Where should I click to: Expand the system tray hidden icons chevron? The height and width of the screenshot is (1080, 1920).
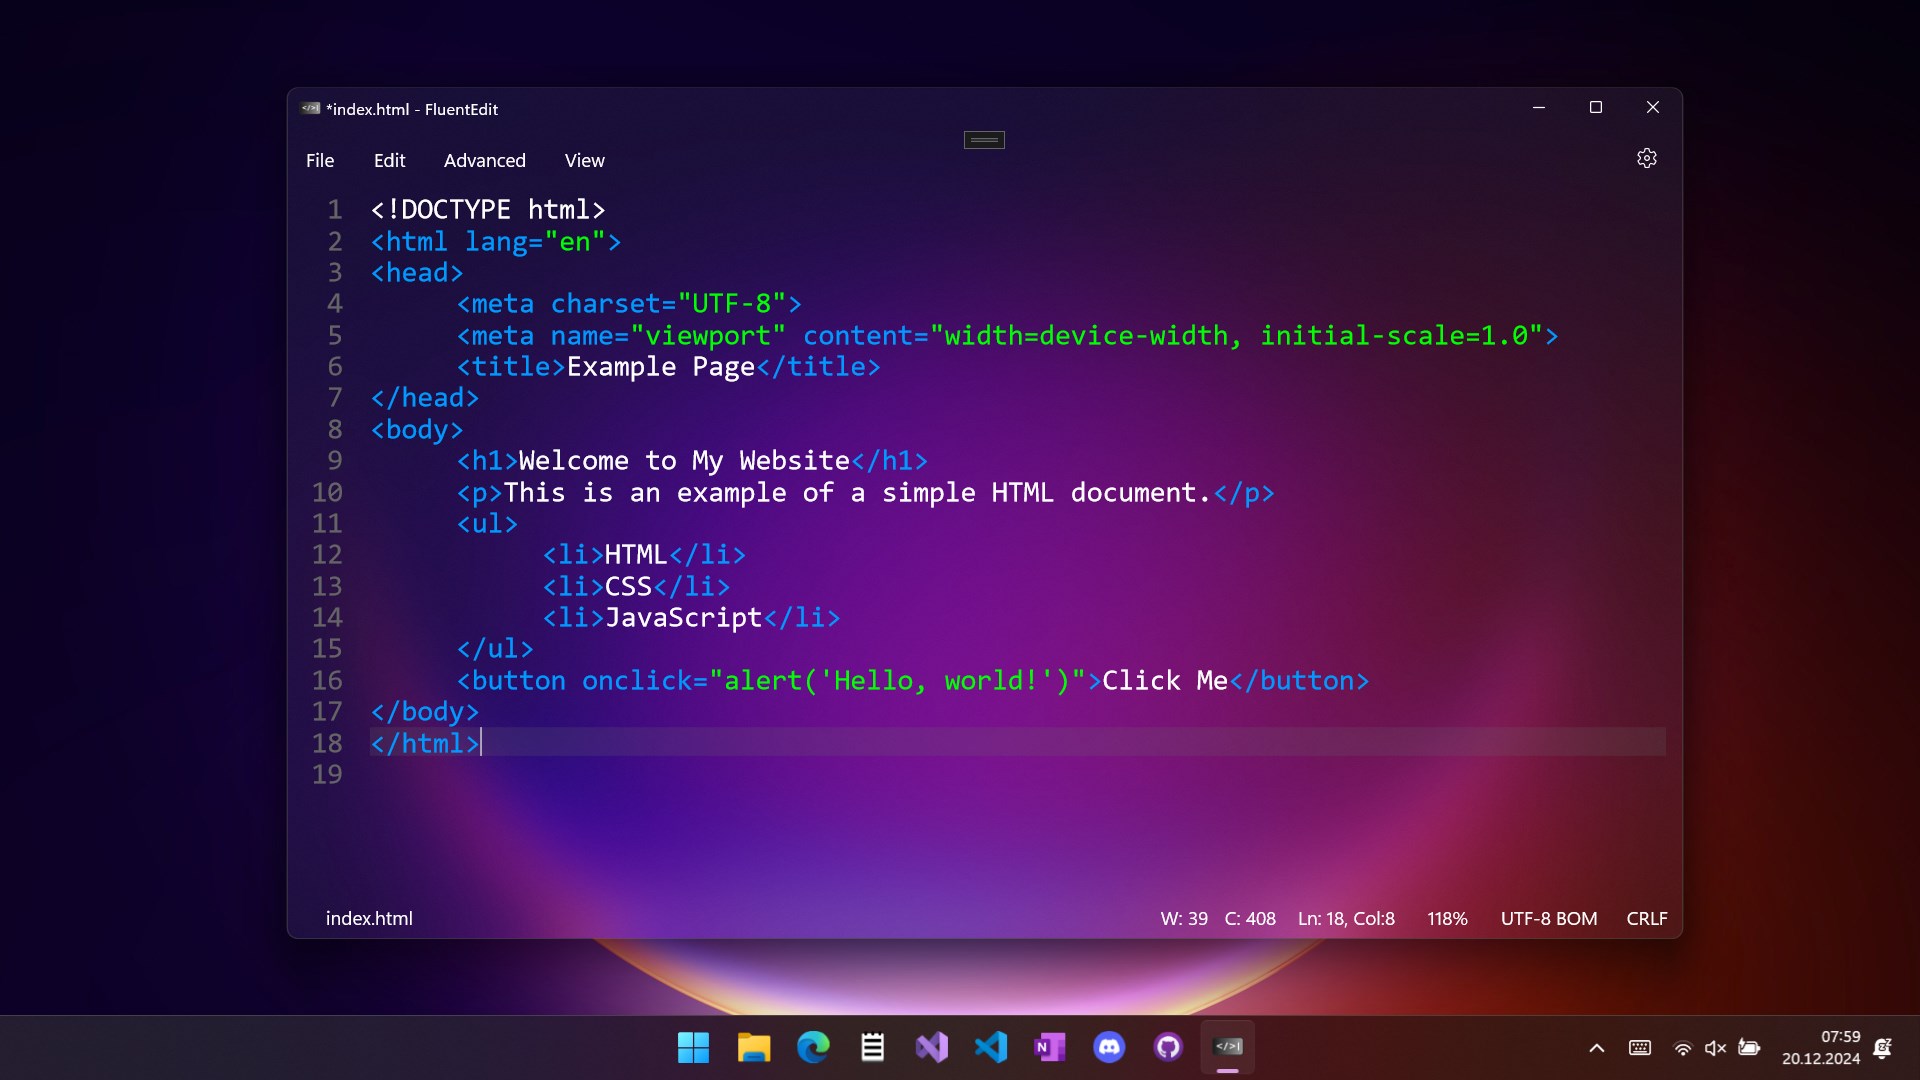1596,1048
